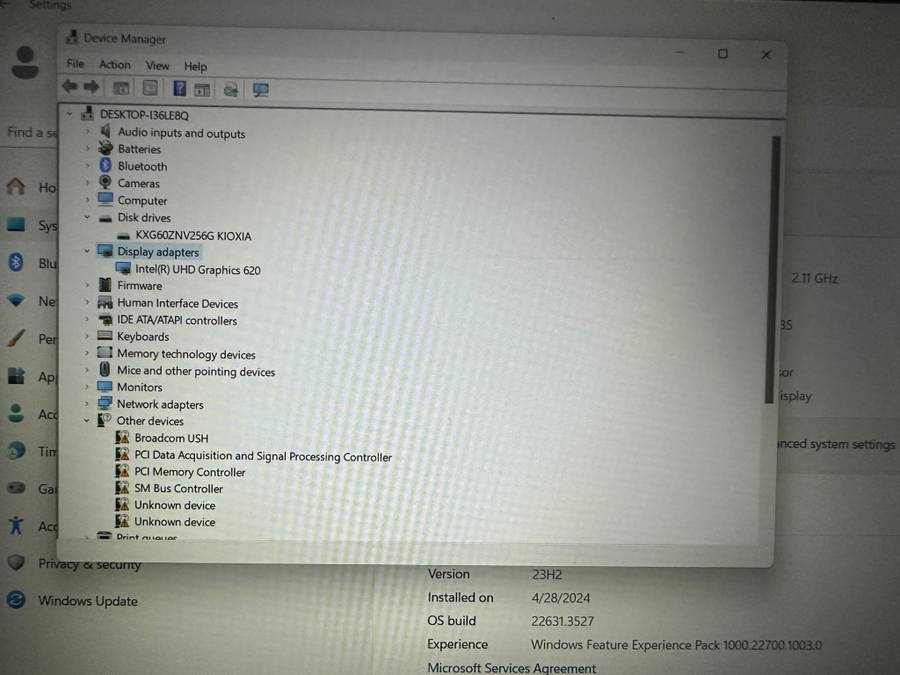Expand Audio inputs and outputs
Image resolution: width=900 pixels, height=675 pixels.
[88, 132]
